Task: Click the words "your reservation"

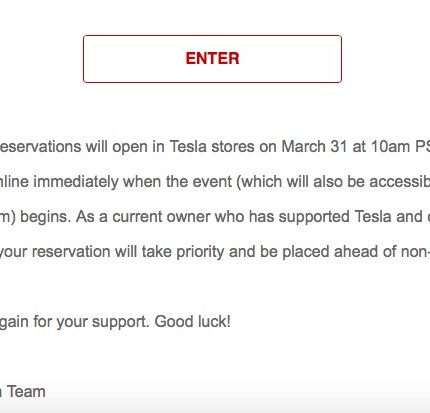Action: click(55, 252)
